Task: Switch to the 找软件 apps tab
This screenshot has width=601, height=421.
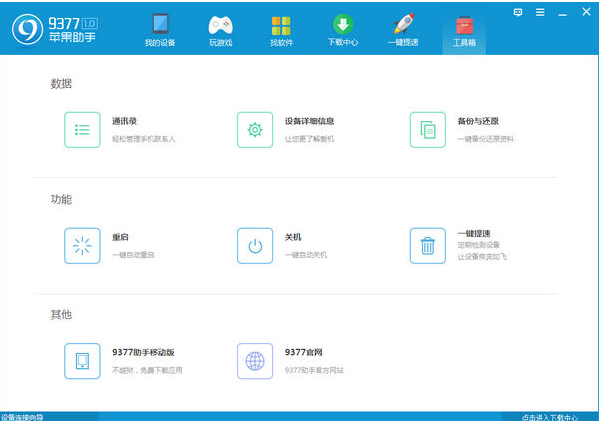Action: [281, 30]
